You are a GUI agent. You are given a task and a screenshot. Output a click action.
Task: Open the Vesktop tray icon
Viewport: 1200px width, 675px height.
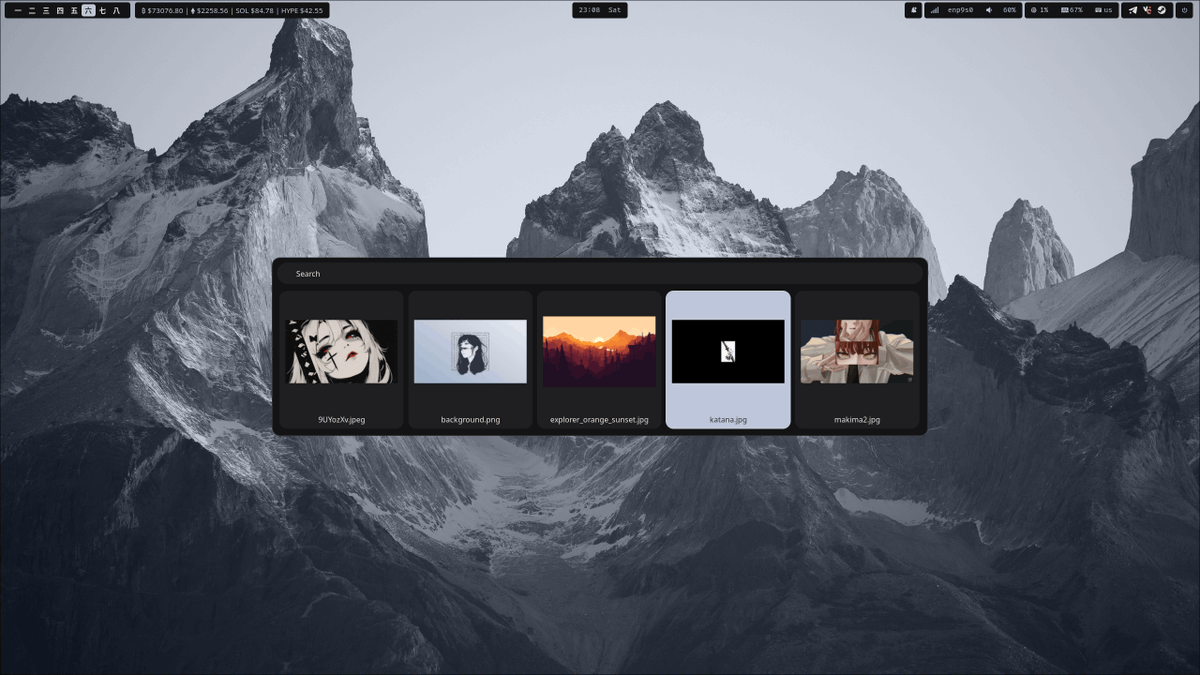click(1148, 9)
